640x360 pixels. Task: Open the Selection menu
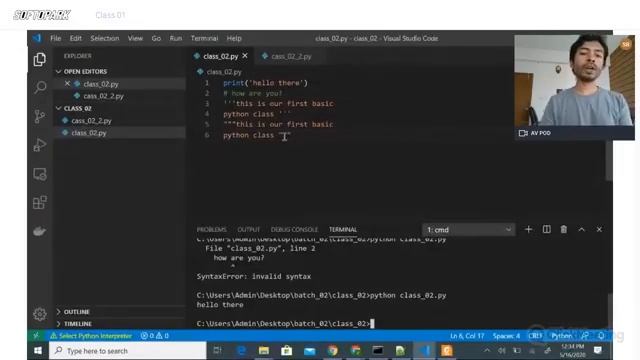(x=105, y=38)
